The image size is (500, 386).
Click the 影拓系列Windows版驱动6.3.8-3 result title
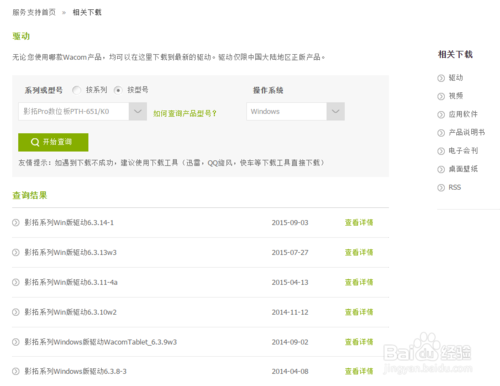[75, 371]
